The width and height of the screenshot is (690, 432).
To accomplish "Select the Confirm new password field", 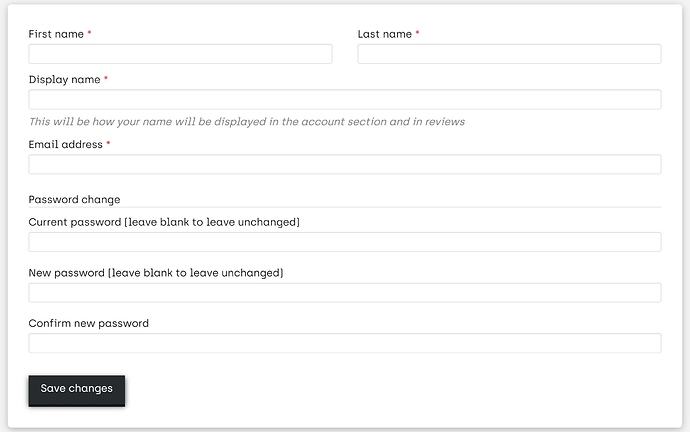I will [x=344, y=343].
